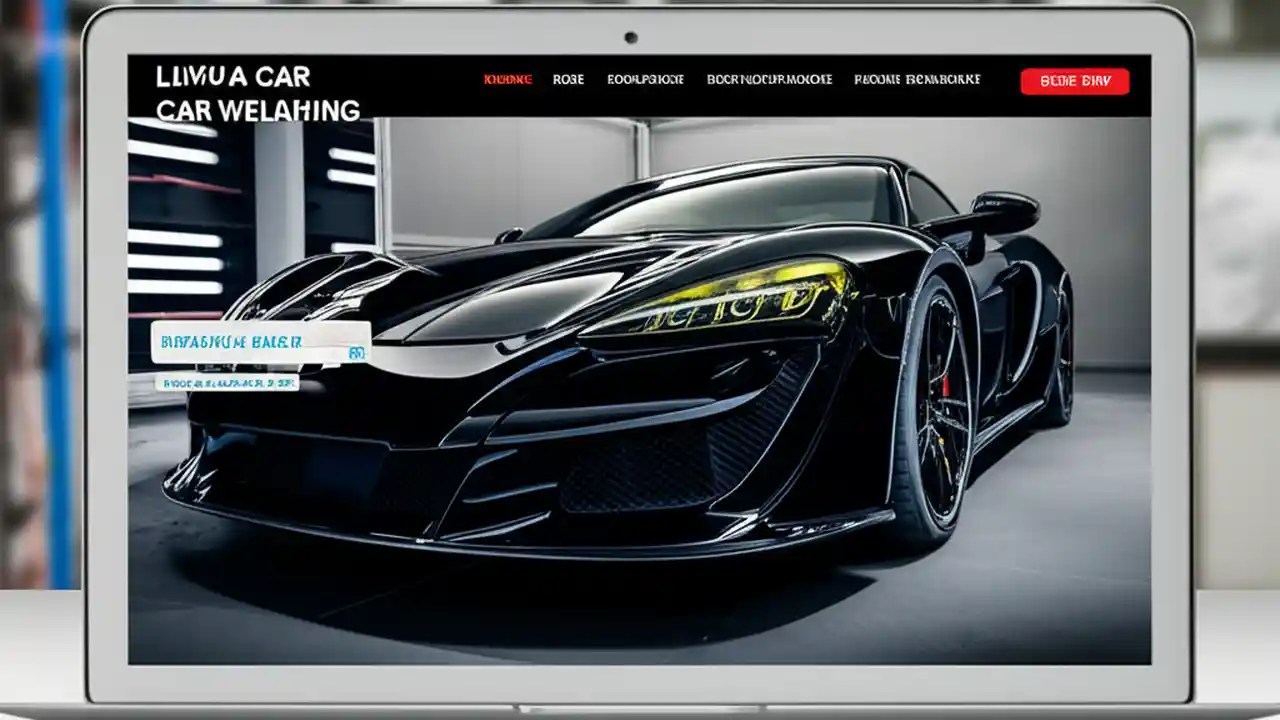Click the LIMUA CAR logo text
The image size is (1280, 720).
[233, 76]
